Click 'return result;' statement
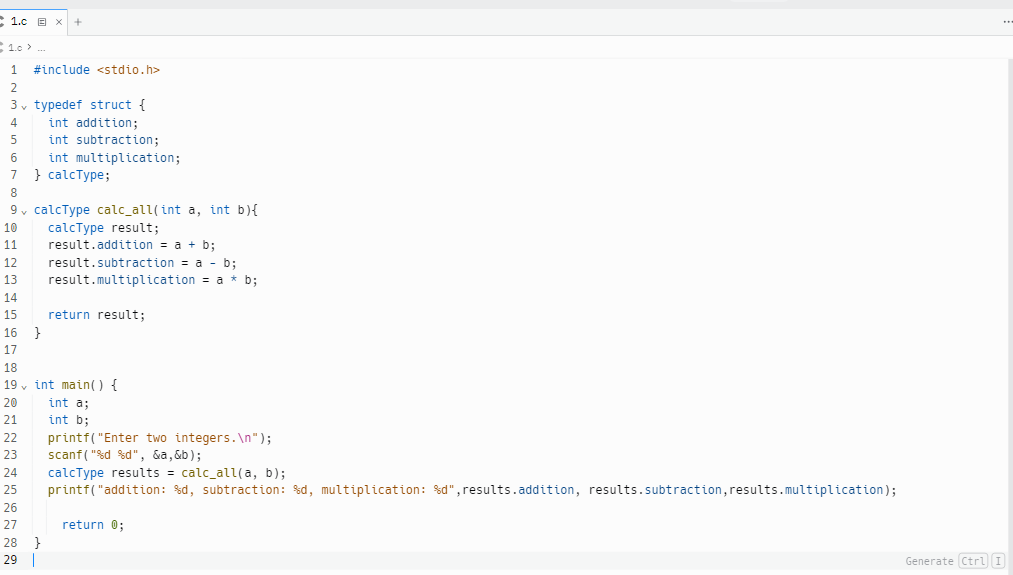1013x575 pixels. (x=96, y=315)
